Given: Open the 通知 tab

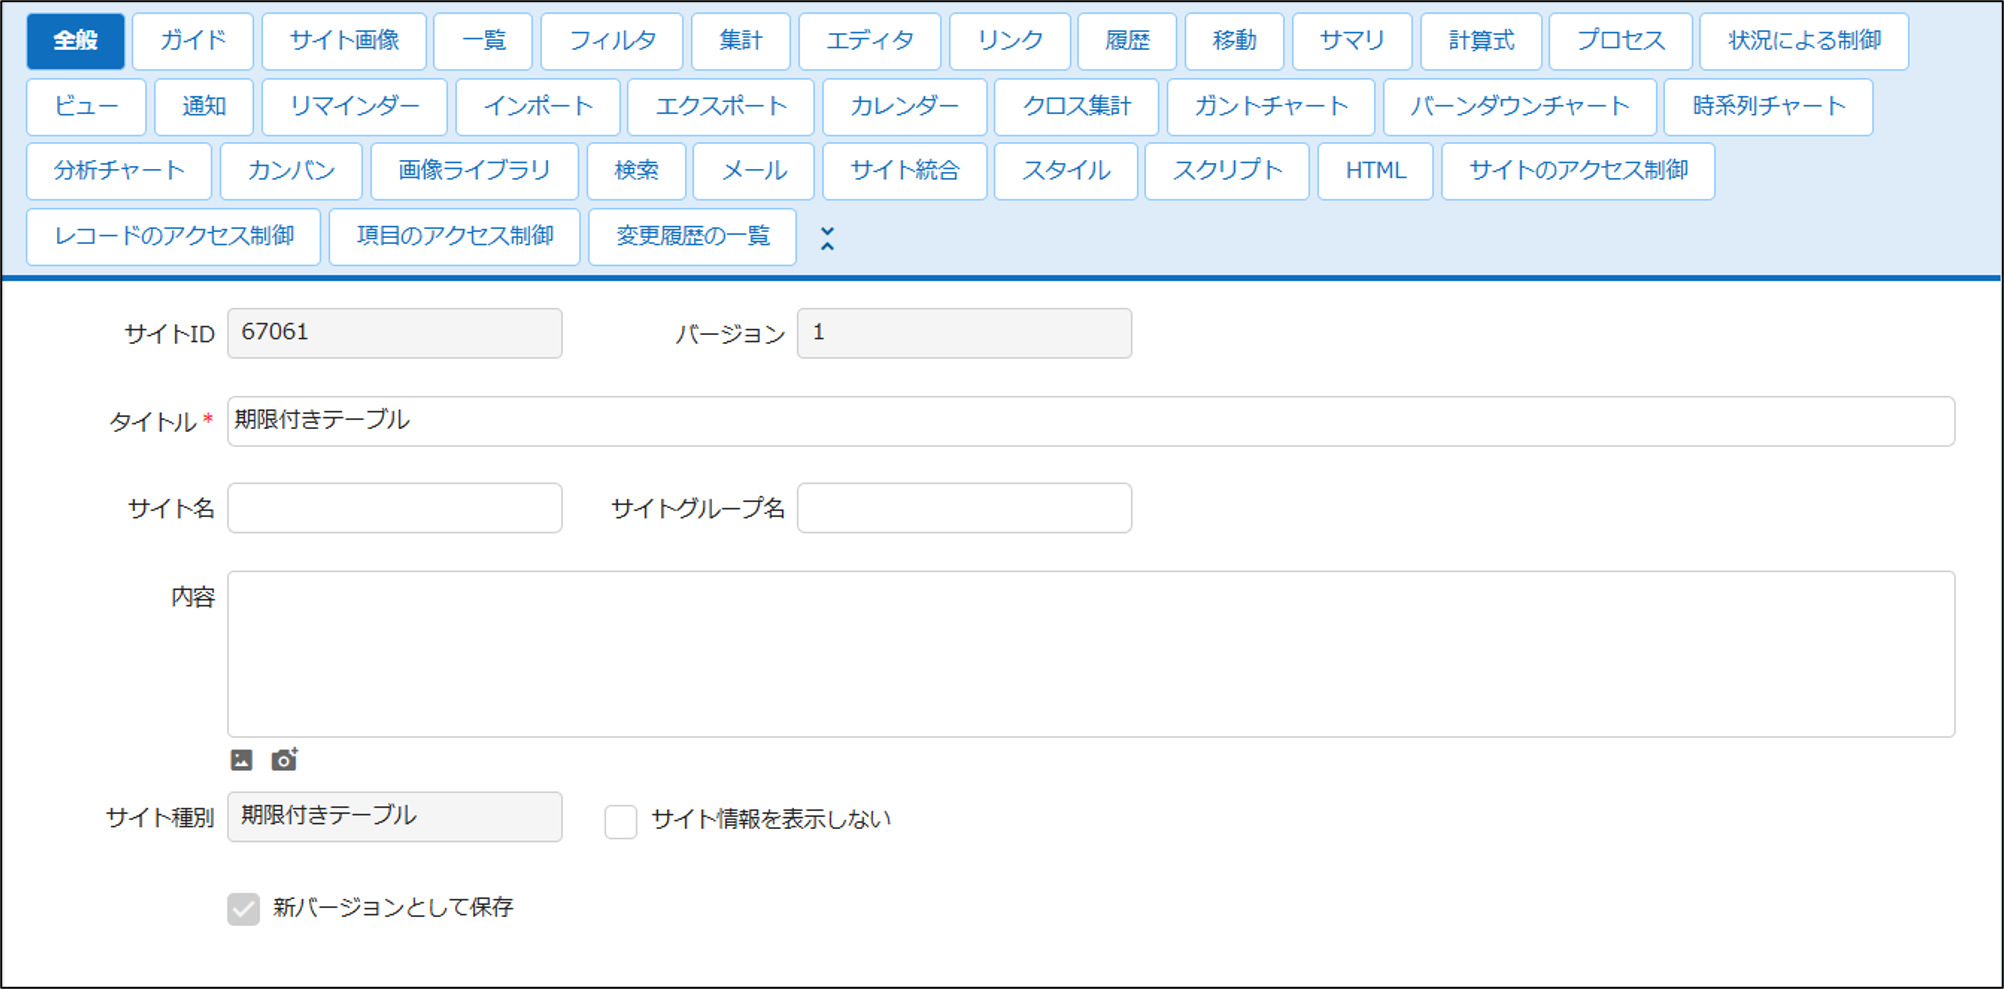Looking at the screenshot, I should point(204,107).
